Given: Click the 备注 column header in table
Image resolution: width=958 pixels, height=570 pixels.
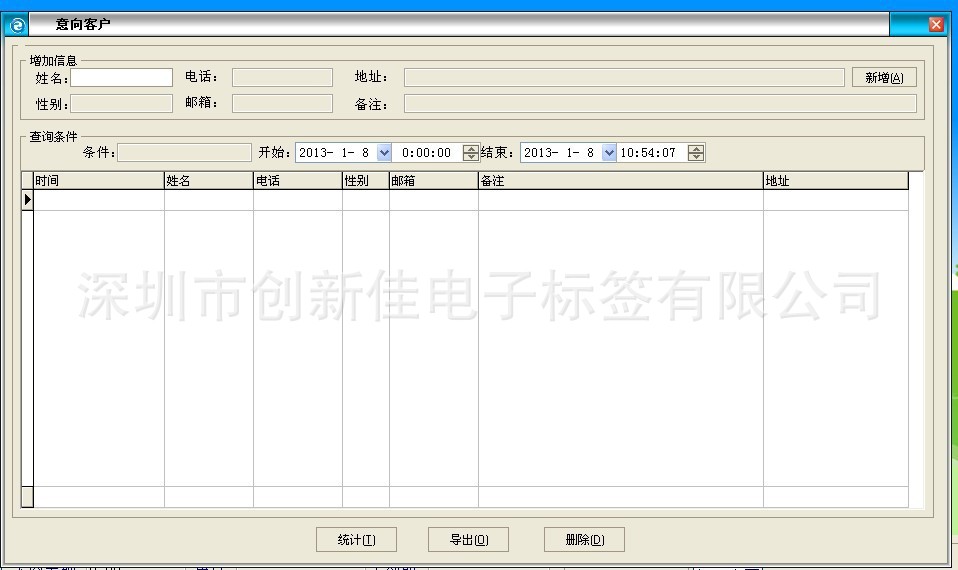Looking at the screenshot, I should (620, 181).
